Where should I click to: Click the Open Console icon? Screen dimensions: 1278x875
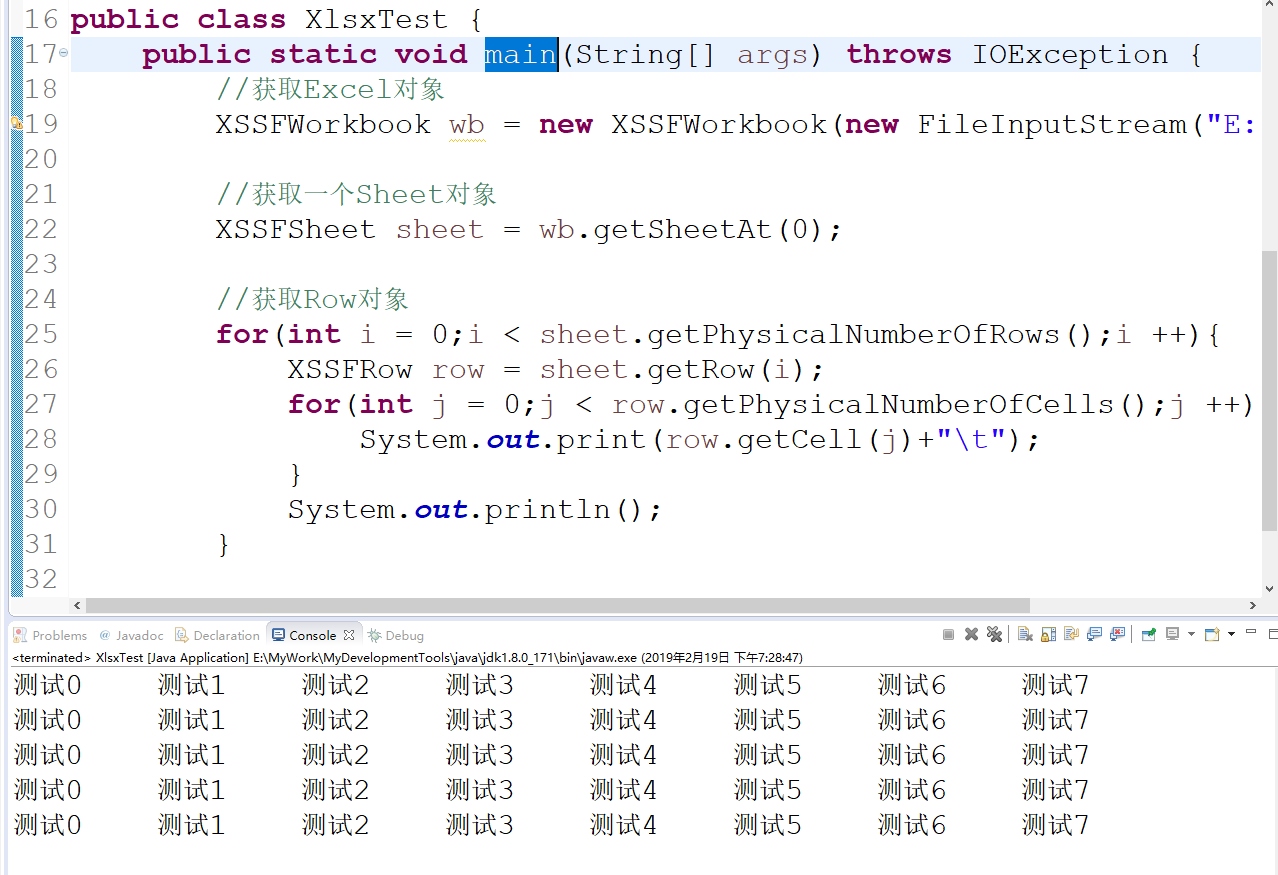point(1212,634)
